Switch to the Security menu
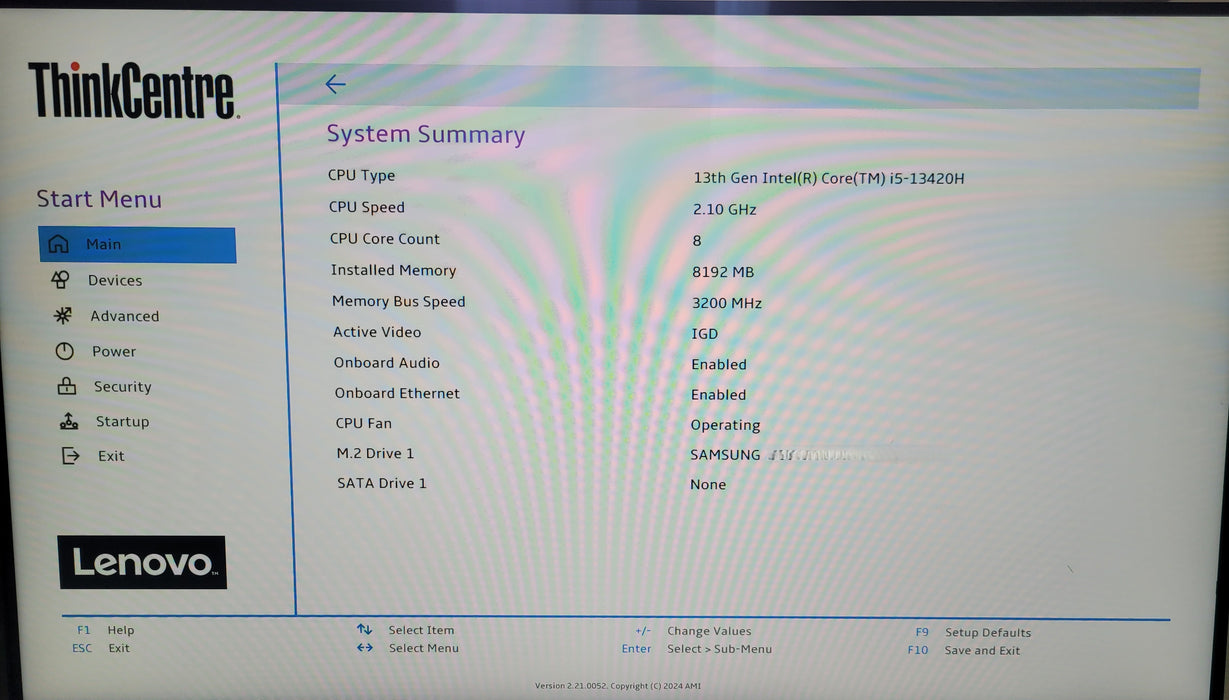Screen dimensions: 1229x700 (x=123, y=387)
